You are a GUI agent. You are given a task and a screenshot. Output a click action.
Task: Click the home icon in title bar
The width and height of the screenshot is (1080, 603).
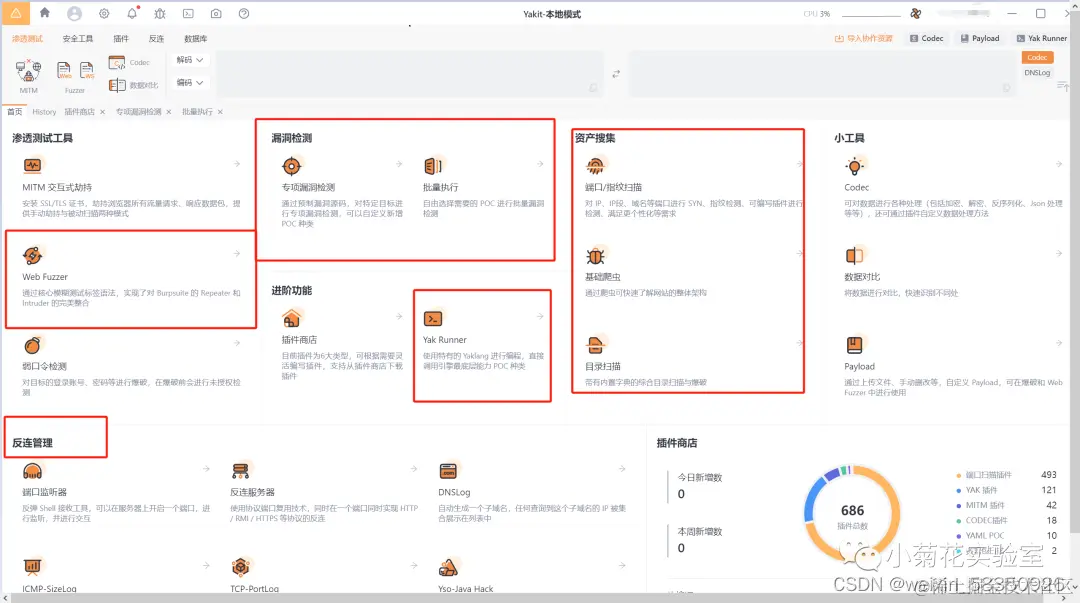pos(45,12)
